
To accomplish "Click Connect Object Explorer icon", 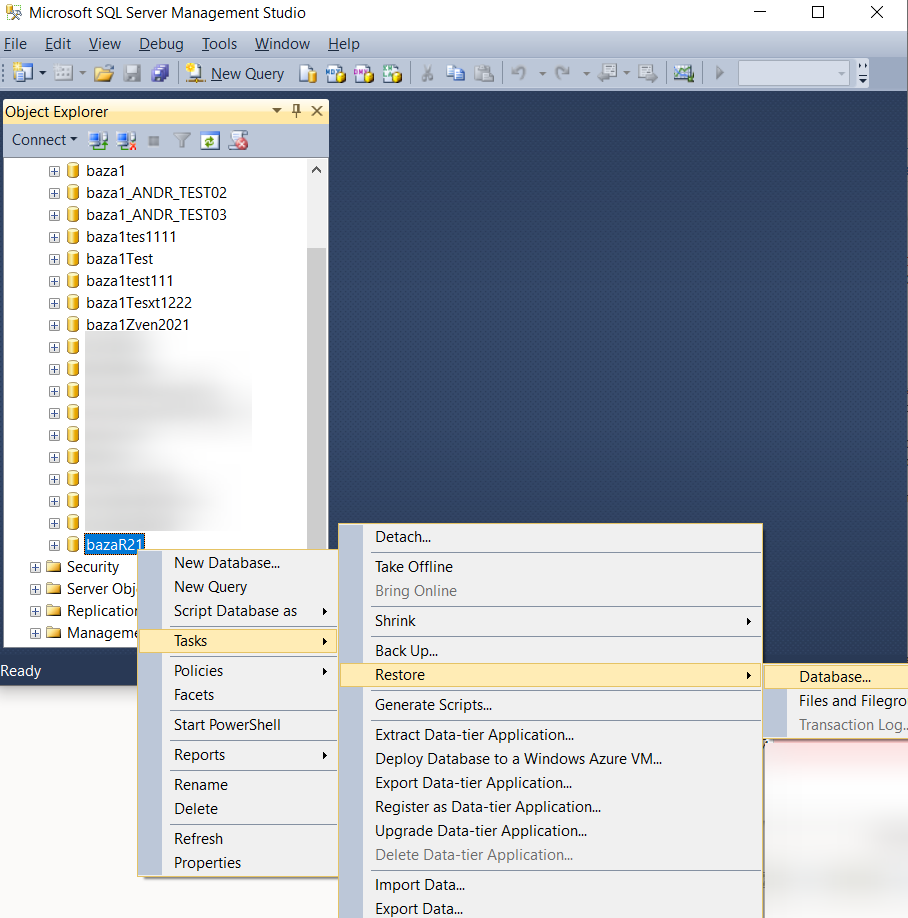I will click(98, 141).
